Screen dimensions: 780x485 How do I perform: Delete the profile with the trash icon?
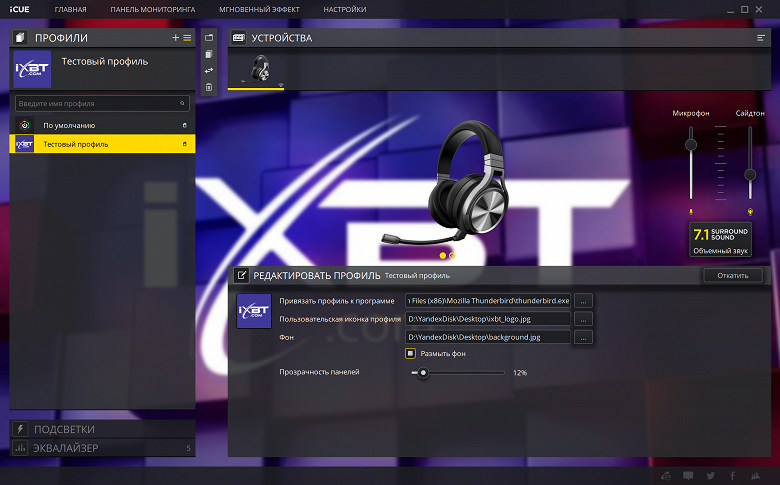209,87
